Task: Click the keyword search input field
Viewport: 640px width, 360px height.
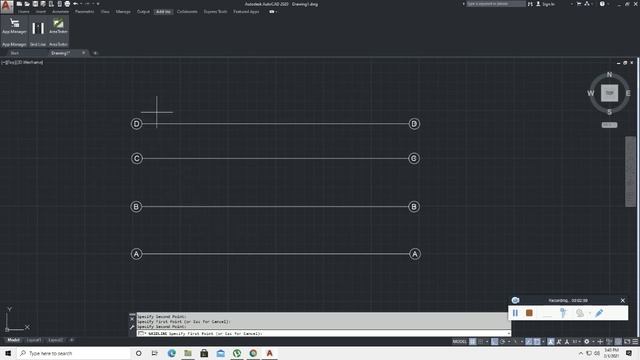Action: (496, 4)
